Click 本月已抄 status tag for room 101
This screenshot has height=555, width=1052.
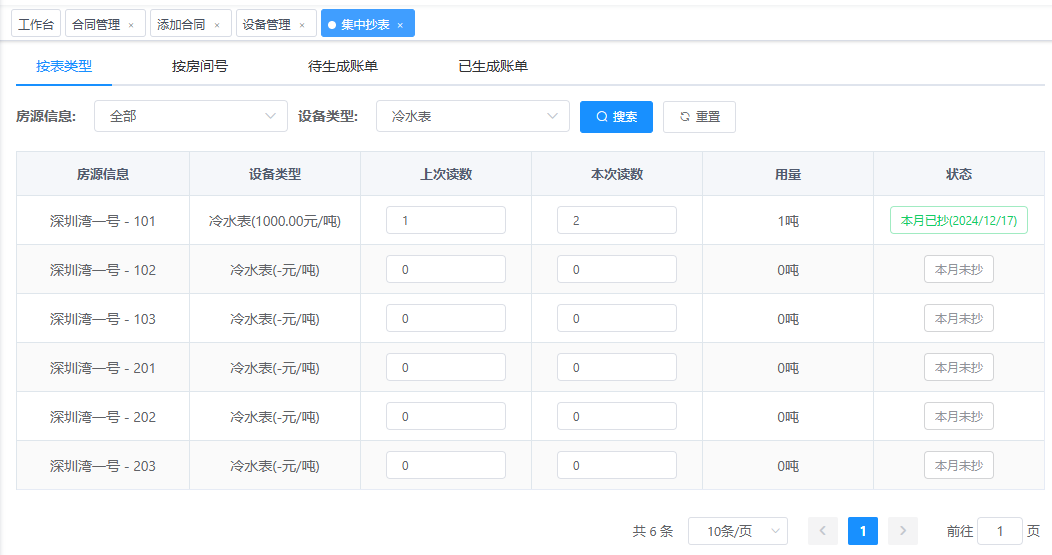[958, 221]
